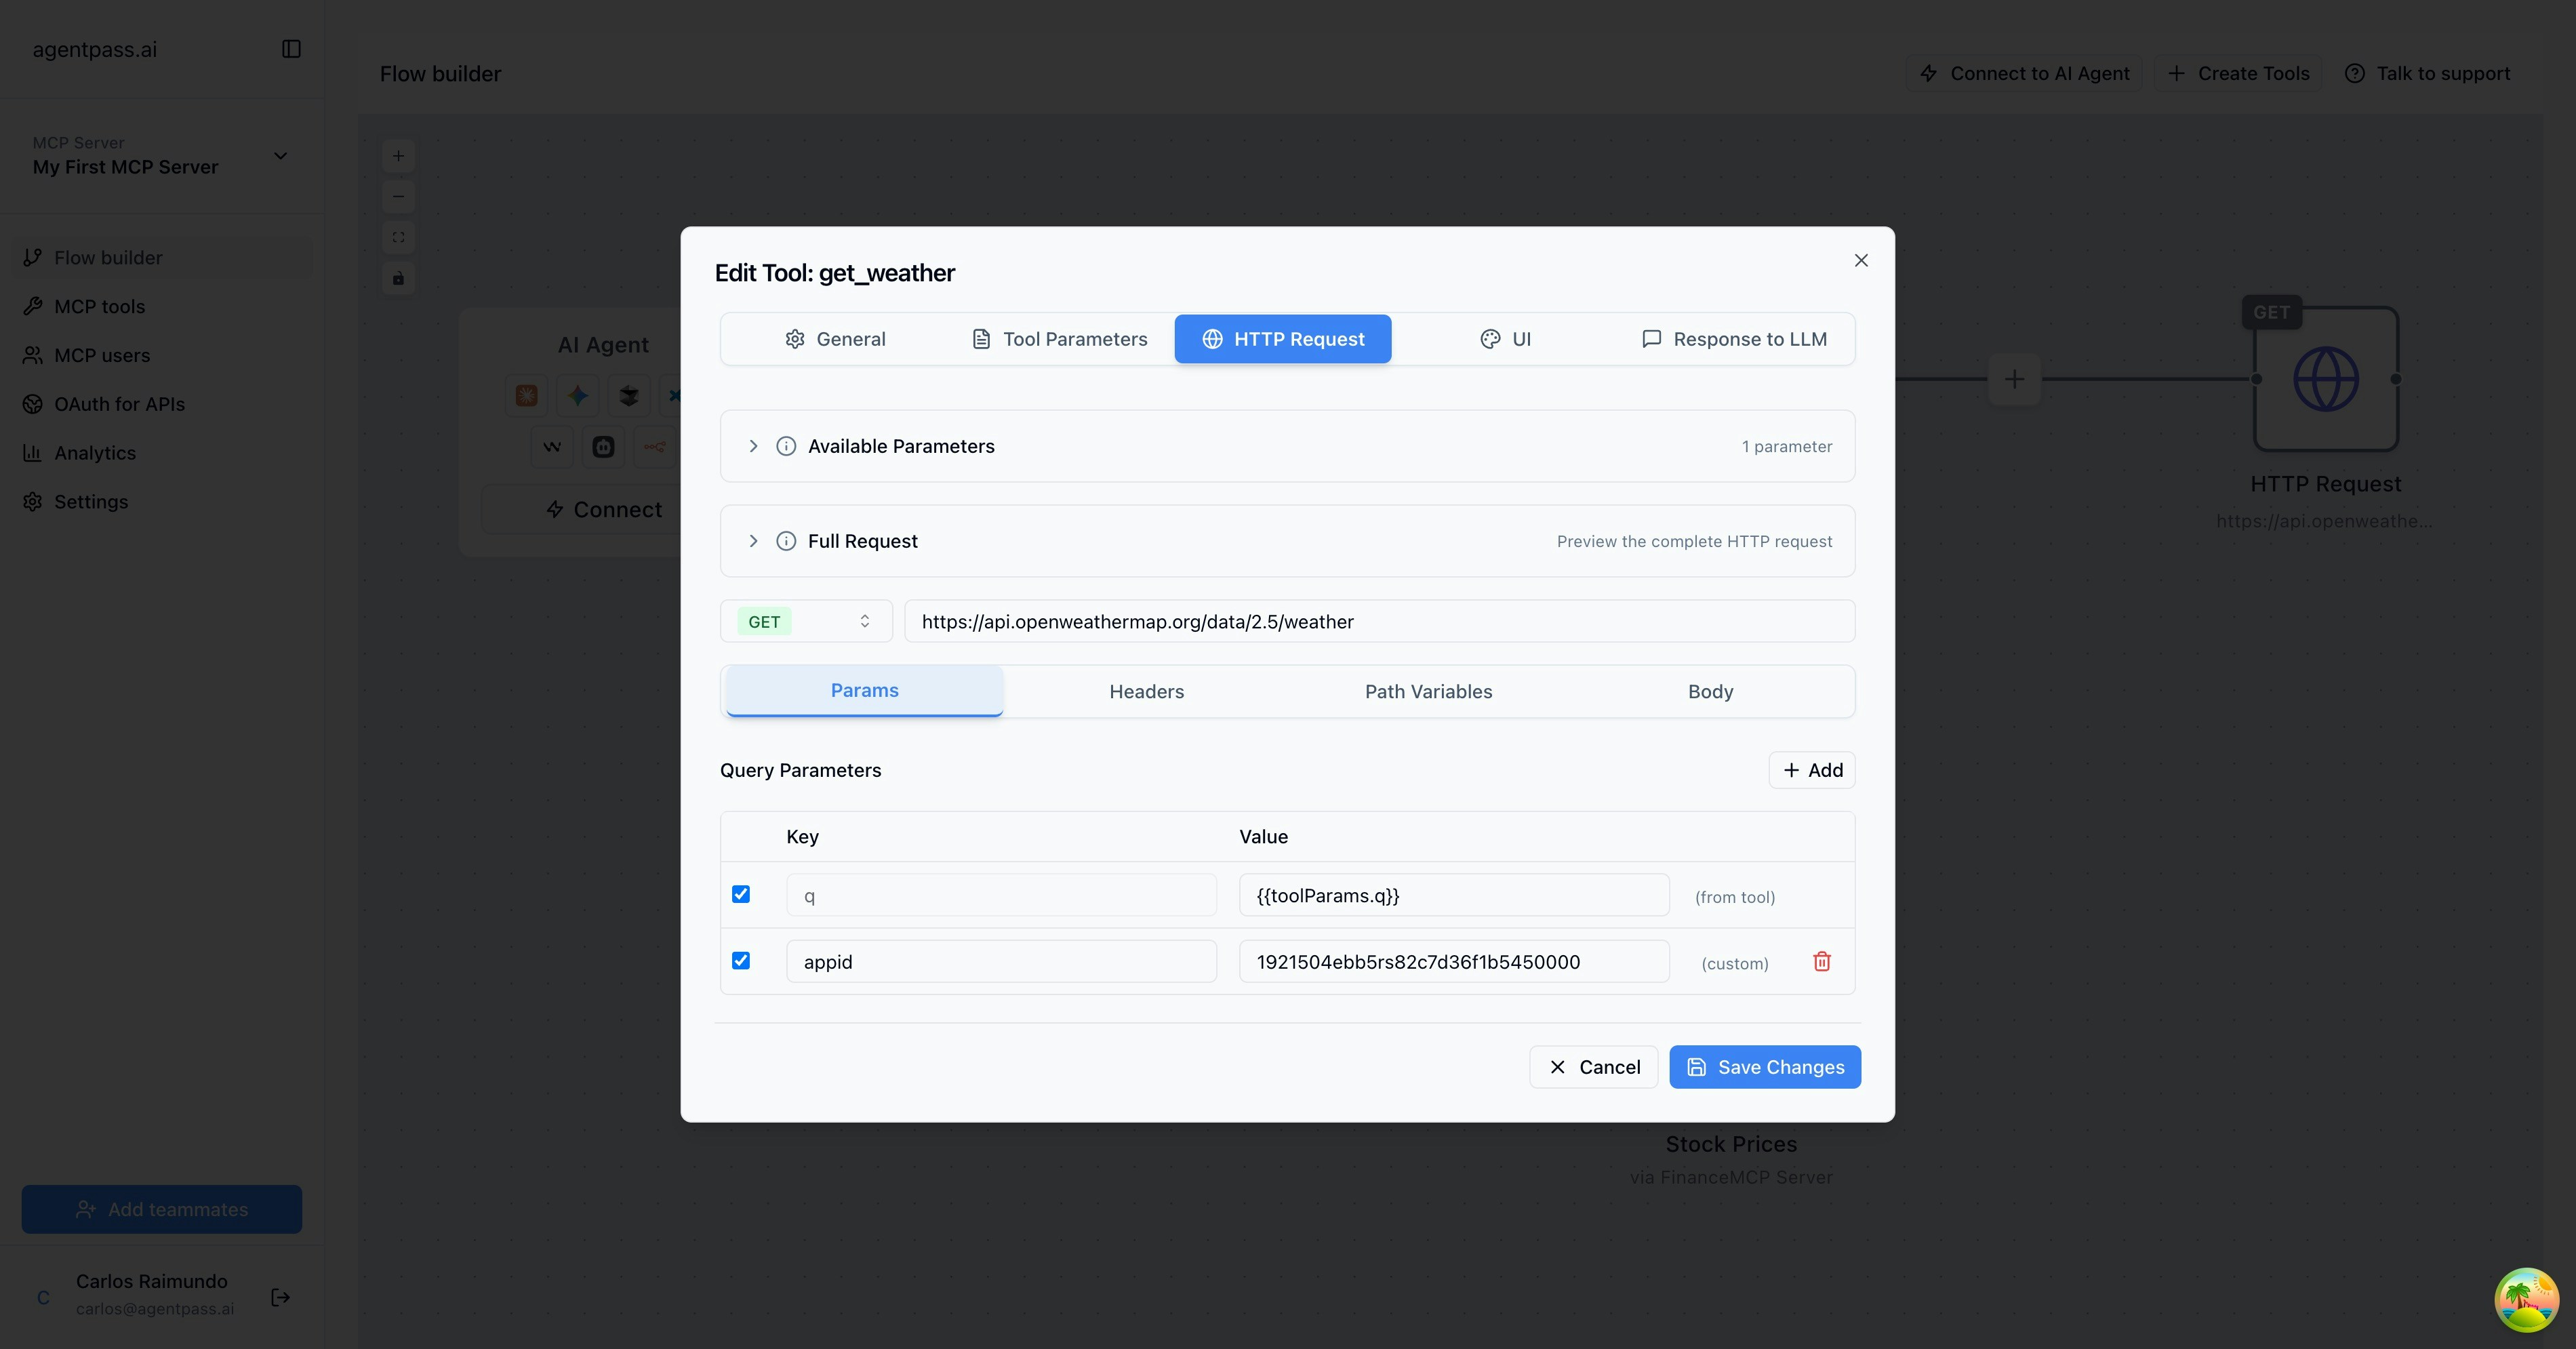
Task: Switch to the Headers tab
Action: [1146, 691]
